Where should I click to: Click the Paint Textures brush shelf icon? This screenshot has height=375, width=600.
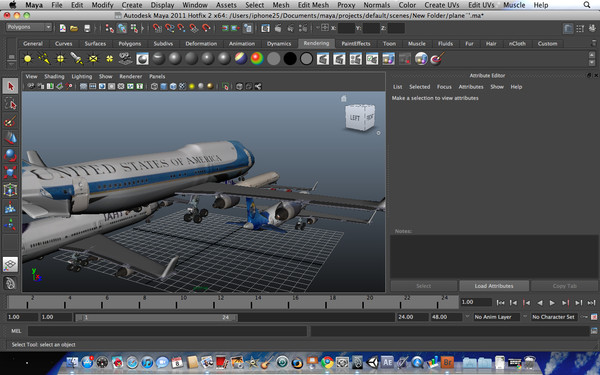tap(437, 59)
